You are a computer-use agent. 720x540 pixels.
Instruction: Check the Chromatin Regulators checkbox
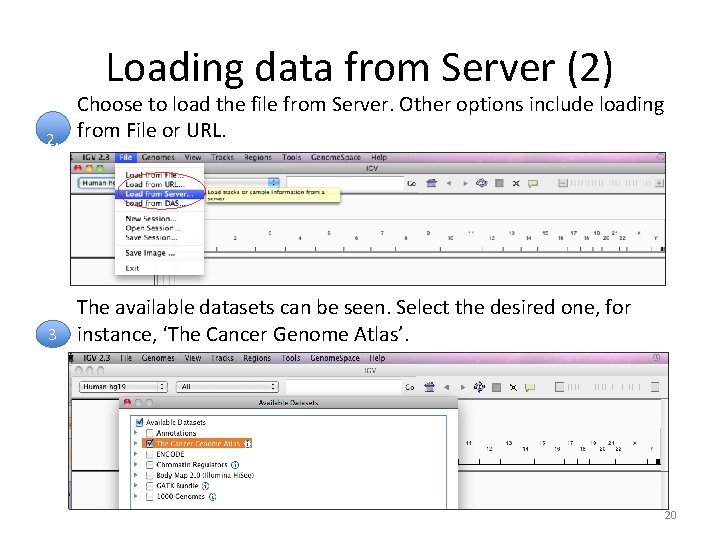149,465
